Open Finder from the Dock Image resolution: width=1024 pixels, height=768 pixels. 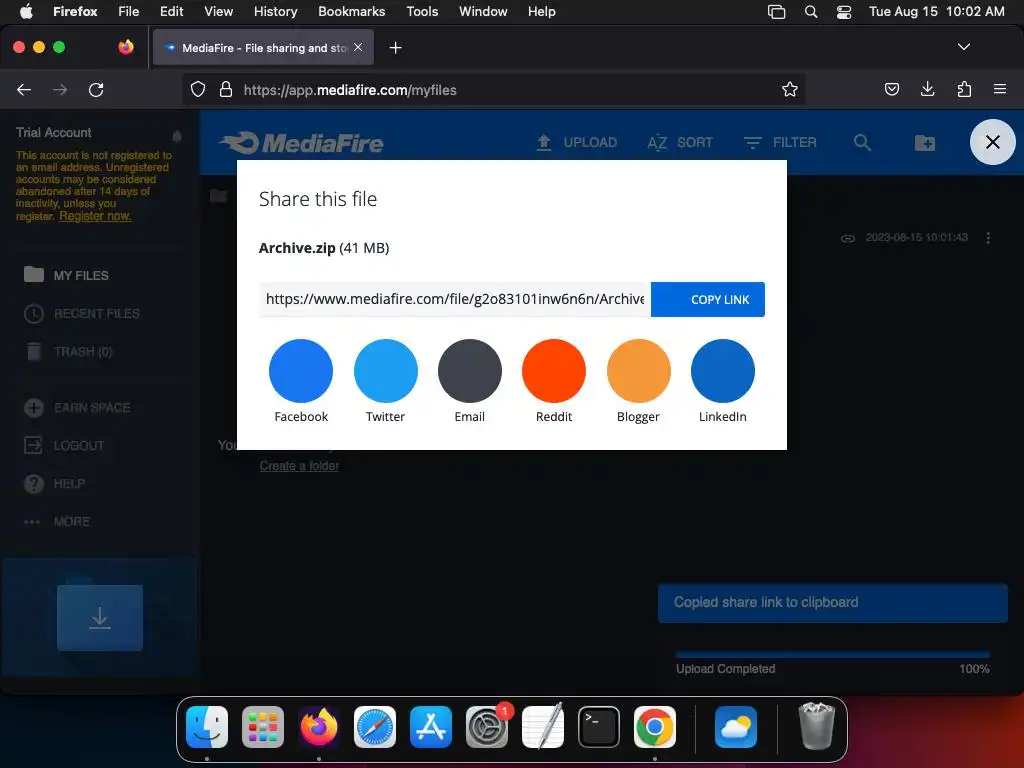(207, 726)
